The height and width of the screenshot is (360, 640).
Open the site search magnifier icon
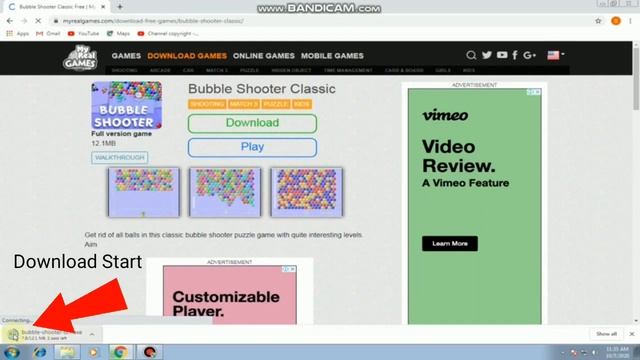471,55
